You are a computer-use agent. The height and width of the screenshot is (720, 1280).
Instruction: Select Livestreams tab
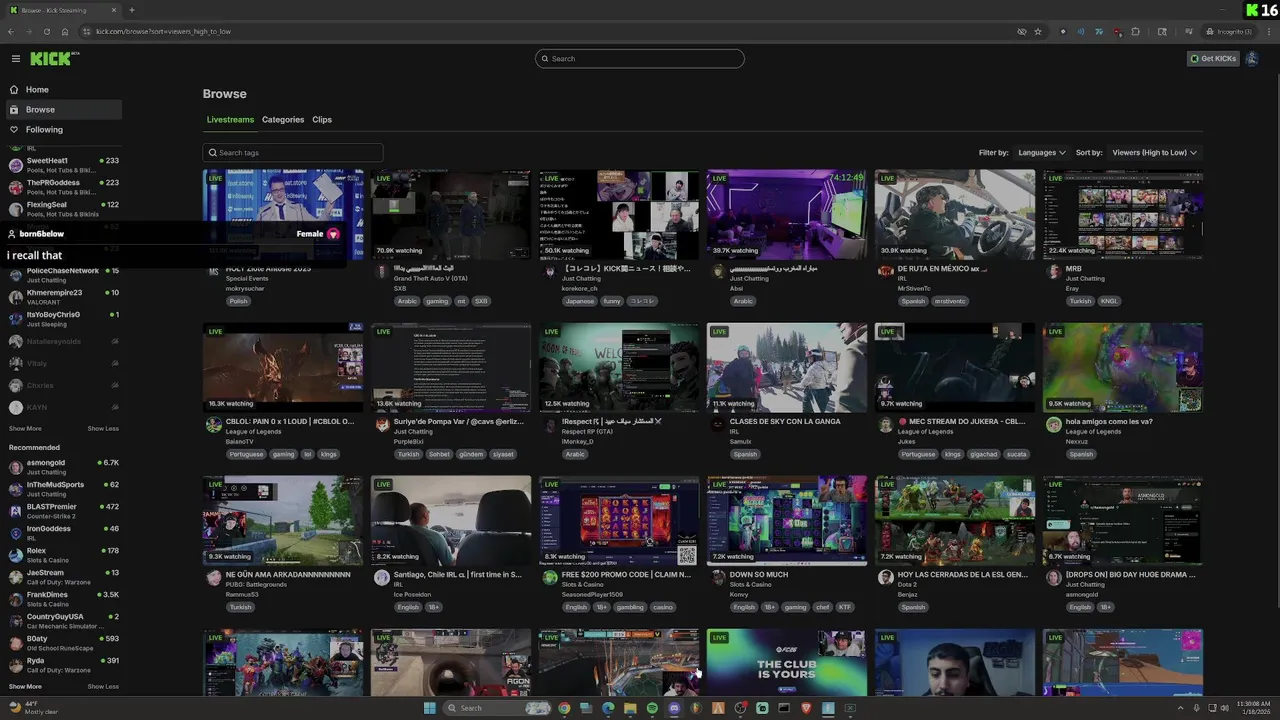click(230, 120)
